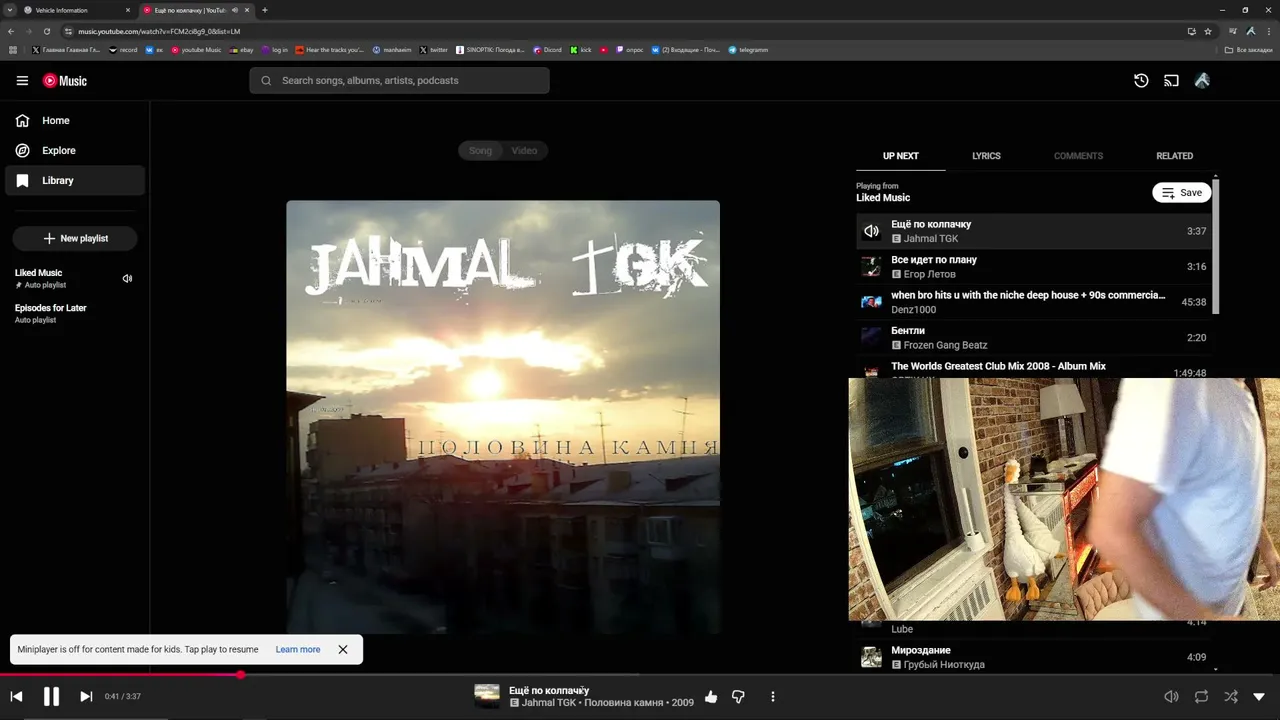Open the apps grid in bookmarks bar
Screen dimensions: 1280x720
pyautogui.click(x=12, y=50)
